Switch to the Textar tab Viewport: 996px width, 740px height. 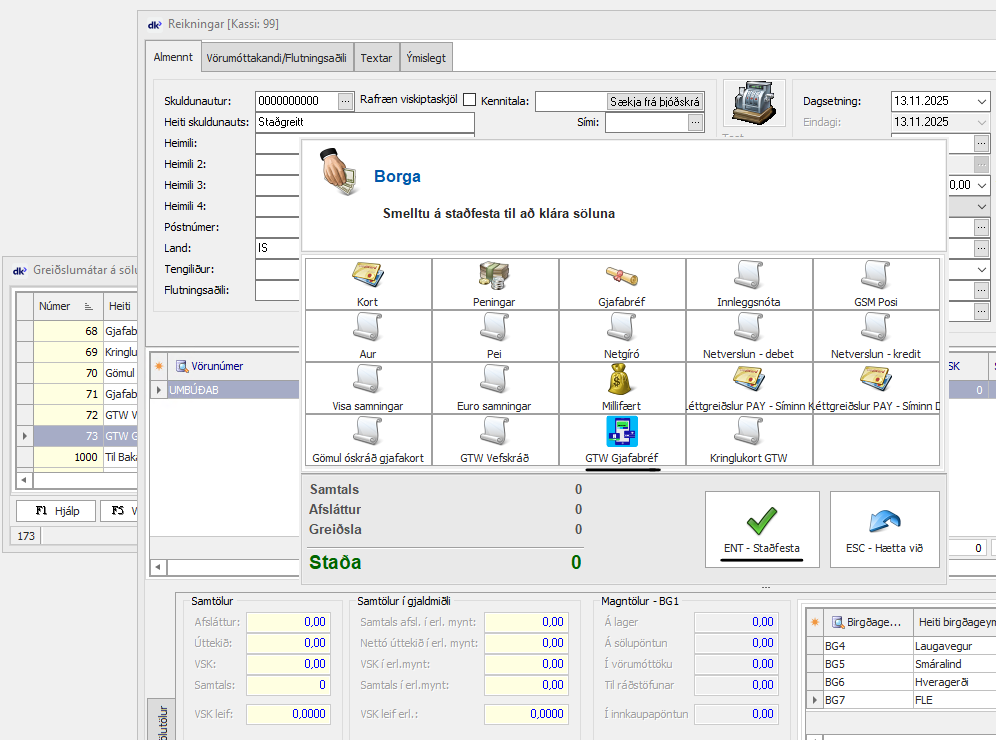tap(376, 58)
